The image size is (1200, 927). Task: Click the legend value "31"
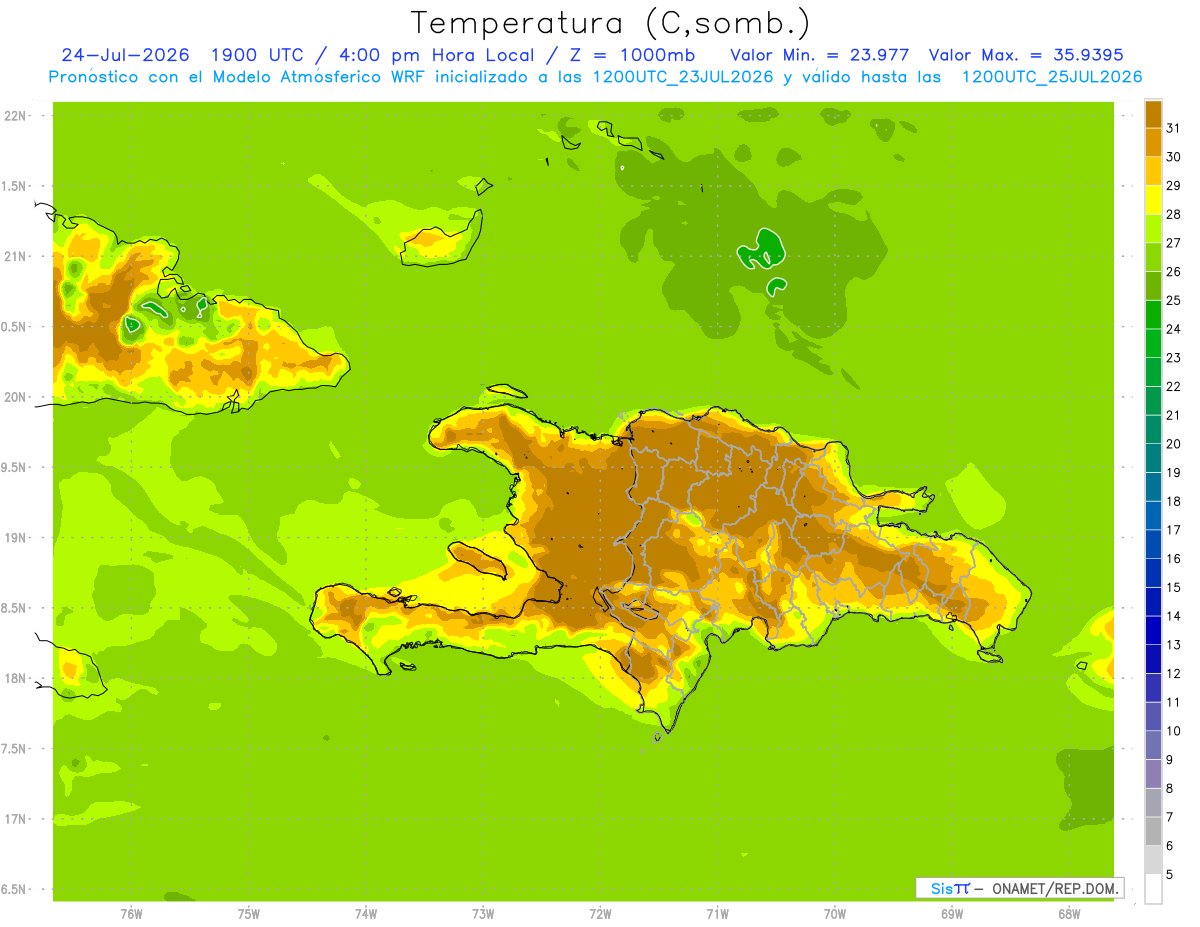tap(1173, 127)
